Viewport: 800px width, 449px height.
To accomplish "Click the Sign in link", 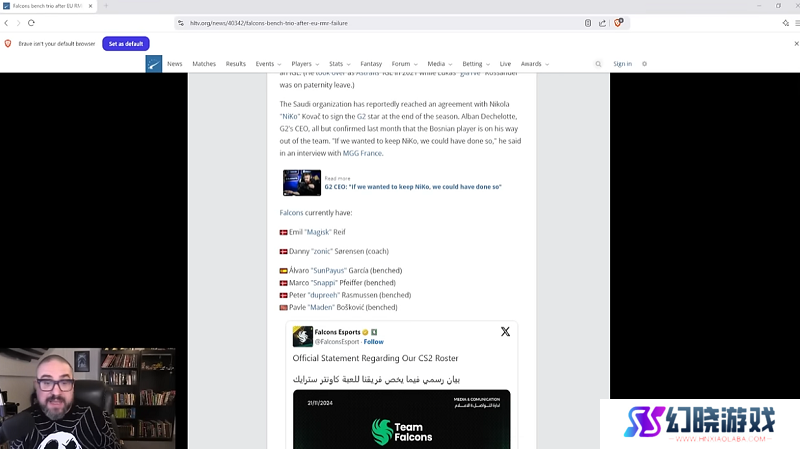I will coord(622,64).
